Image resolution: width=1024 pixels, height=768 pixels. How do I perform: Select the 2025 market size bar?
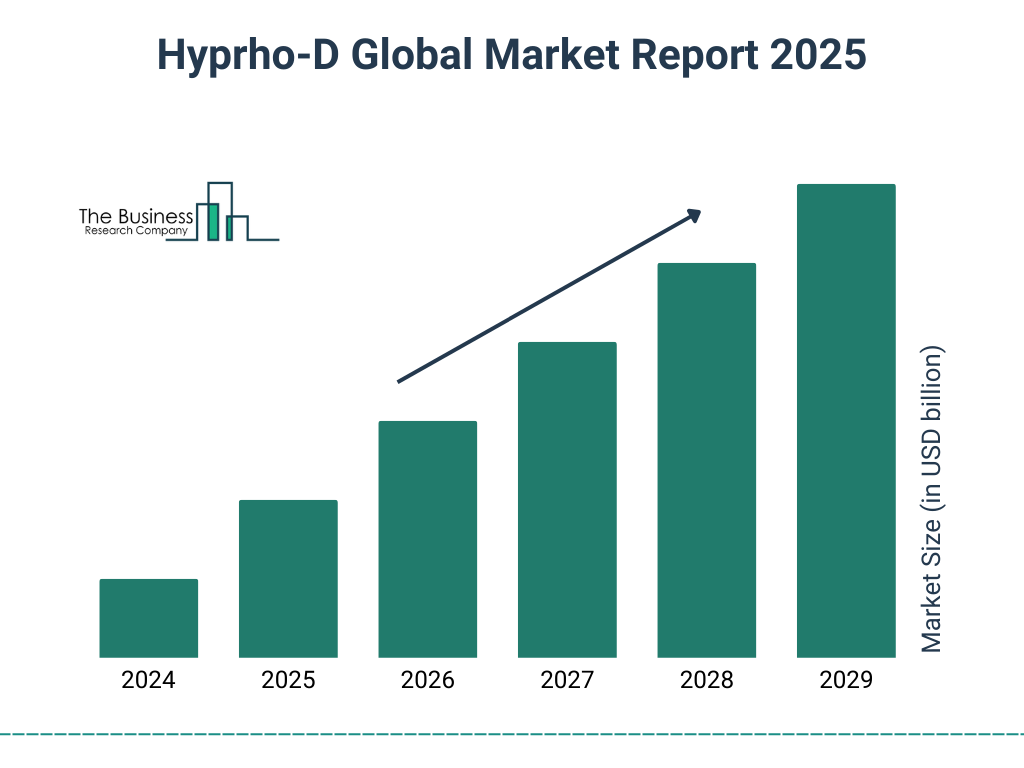(x=288, y=578)
